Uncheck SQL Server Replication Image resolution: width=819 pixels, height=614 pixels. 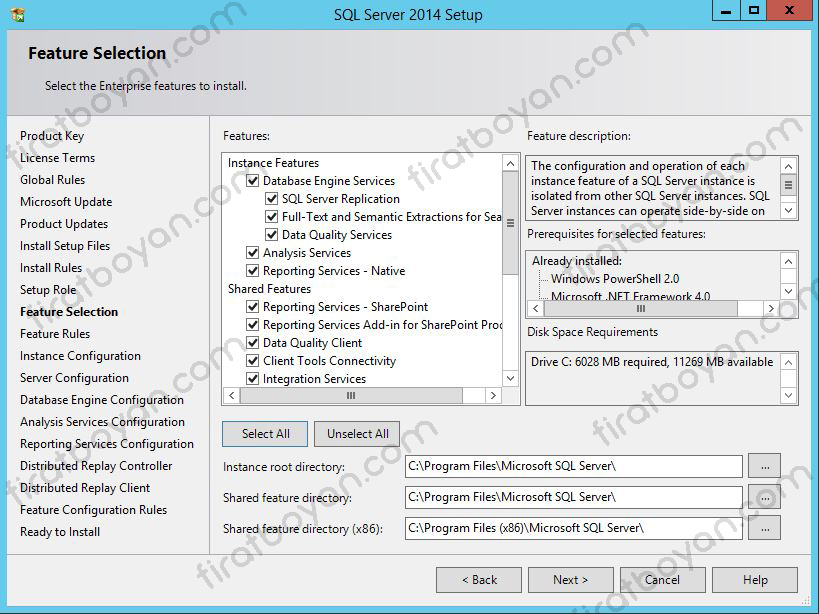[272, 199]
